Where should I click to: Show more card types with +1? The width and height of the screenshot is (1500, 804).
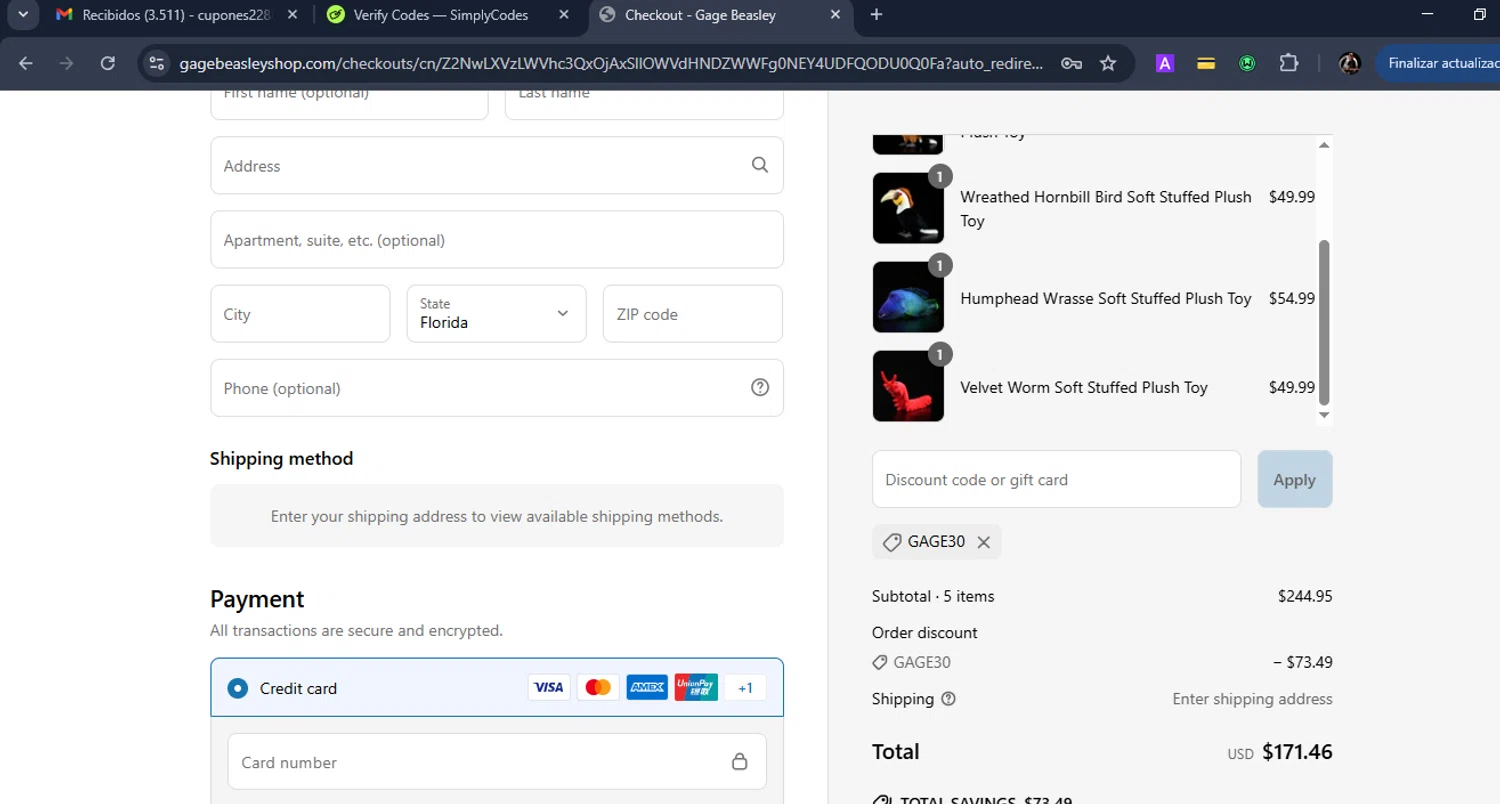click(745, 687)
